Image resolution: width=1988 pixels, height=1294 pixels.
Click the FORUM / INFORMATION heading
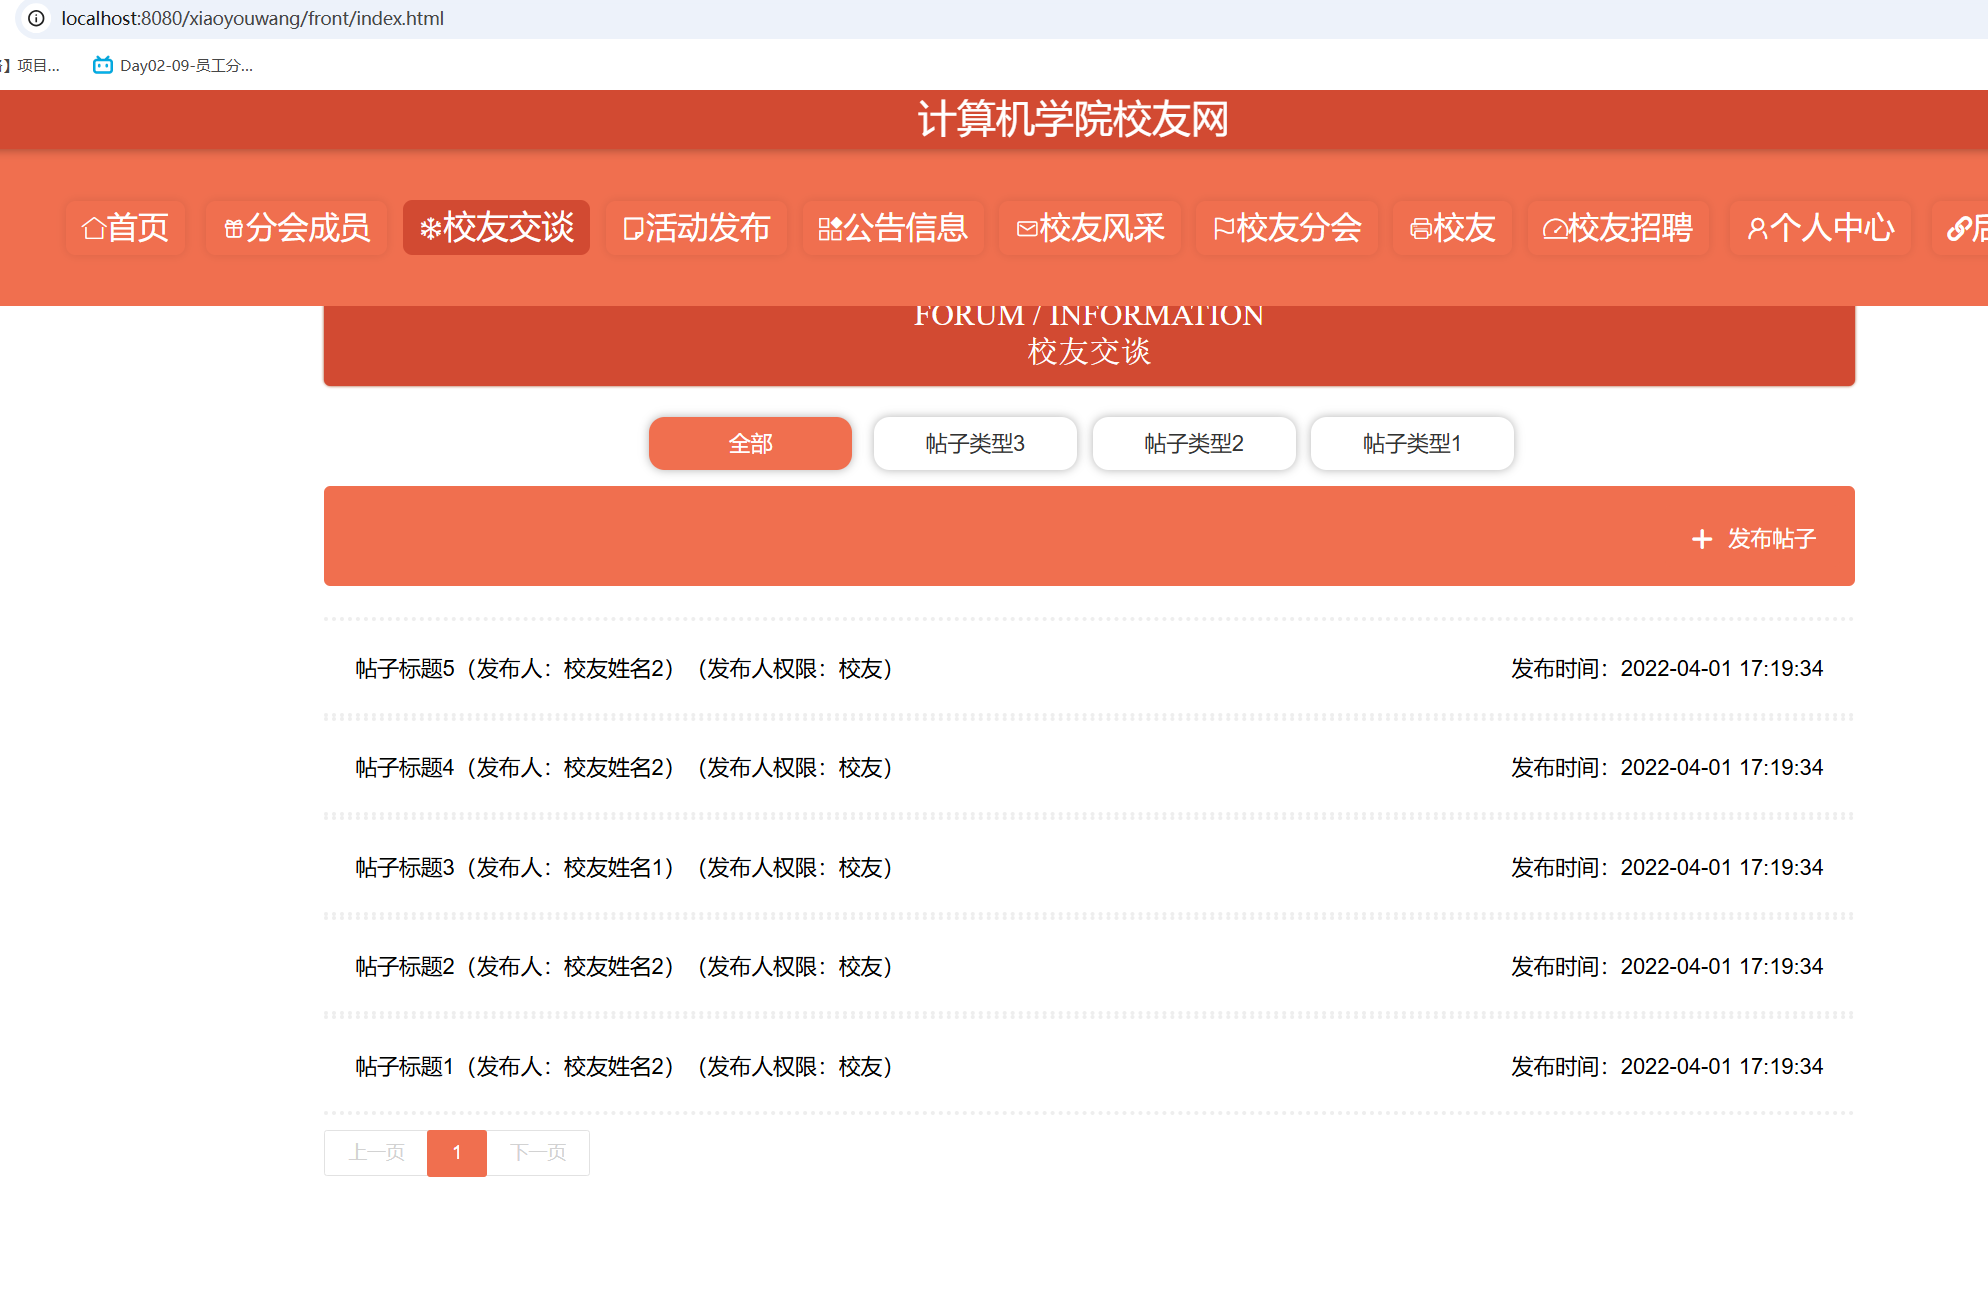[x=1089, y=316]
